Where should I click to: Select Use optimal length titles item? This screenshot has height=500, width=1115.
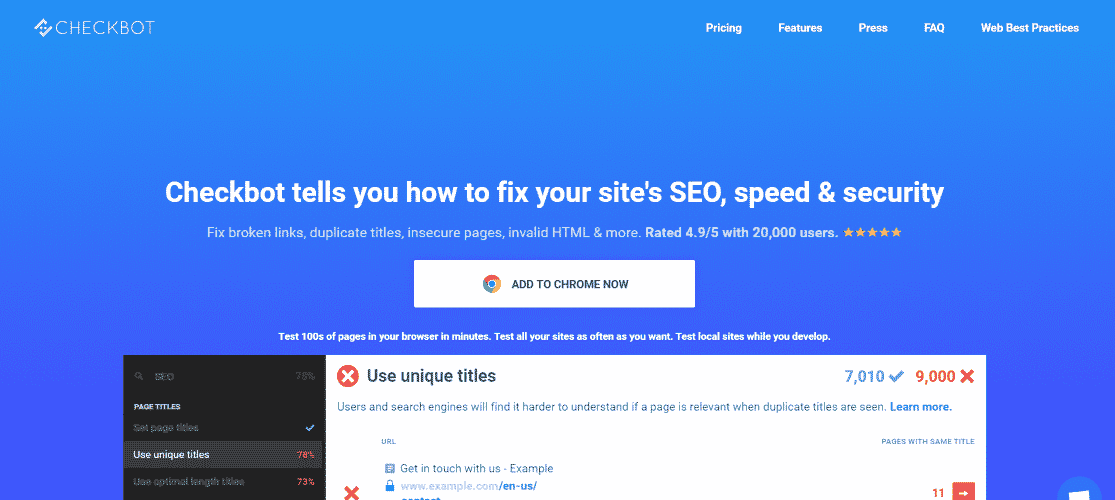click(223, 482)
